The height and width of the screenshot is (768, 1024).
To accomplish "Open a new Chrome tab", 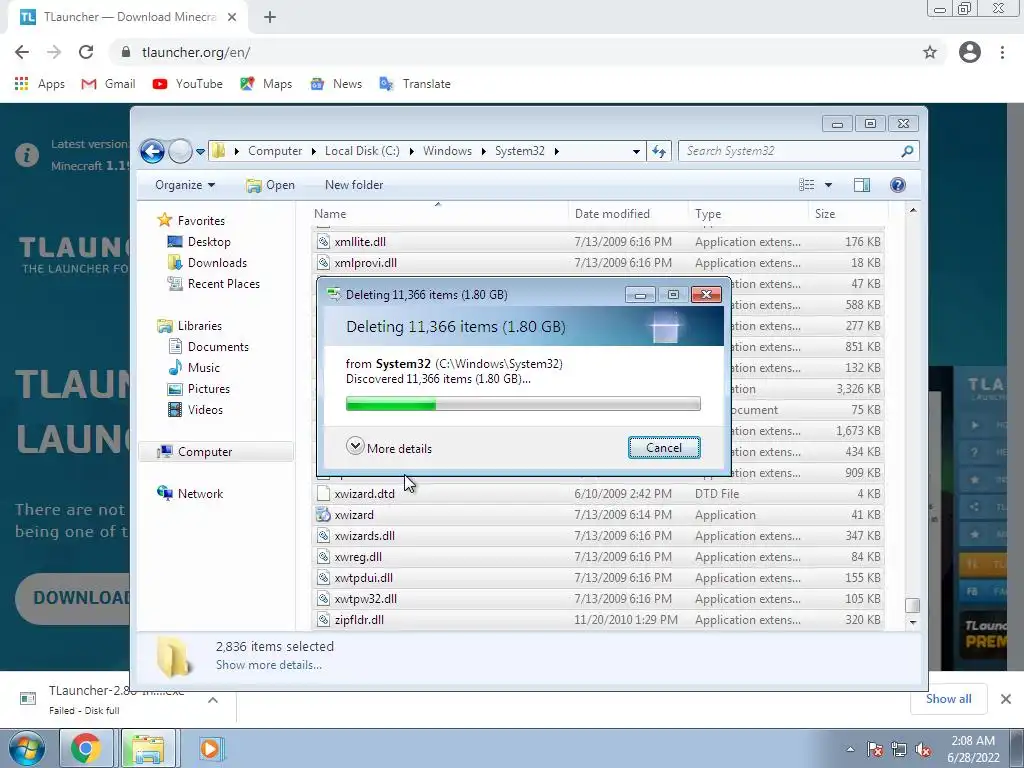I will (x=270, y=18).
